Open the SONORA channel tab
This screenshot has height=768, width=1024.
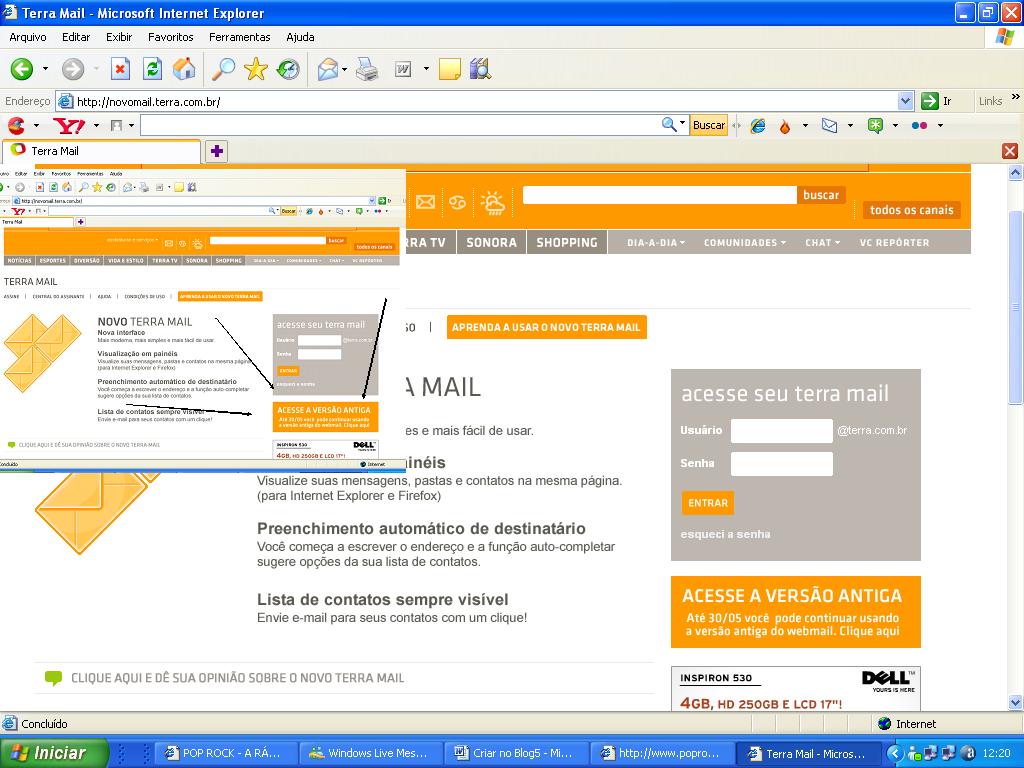point(491,242)
